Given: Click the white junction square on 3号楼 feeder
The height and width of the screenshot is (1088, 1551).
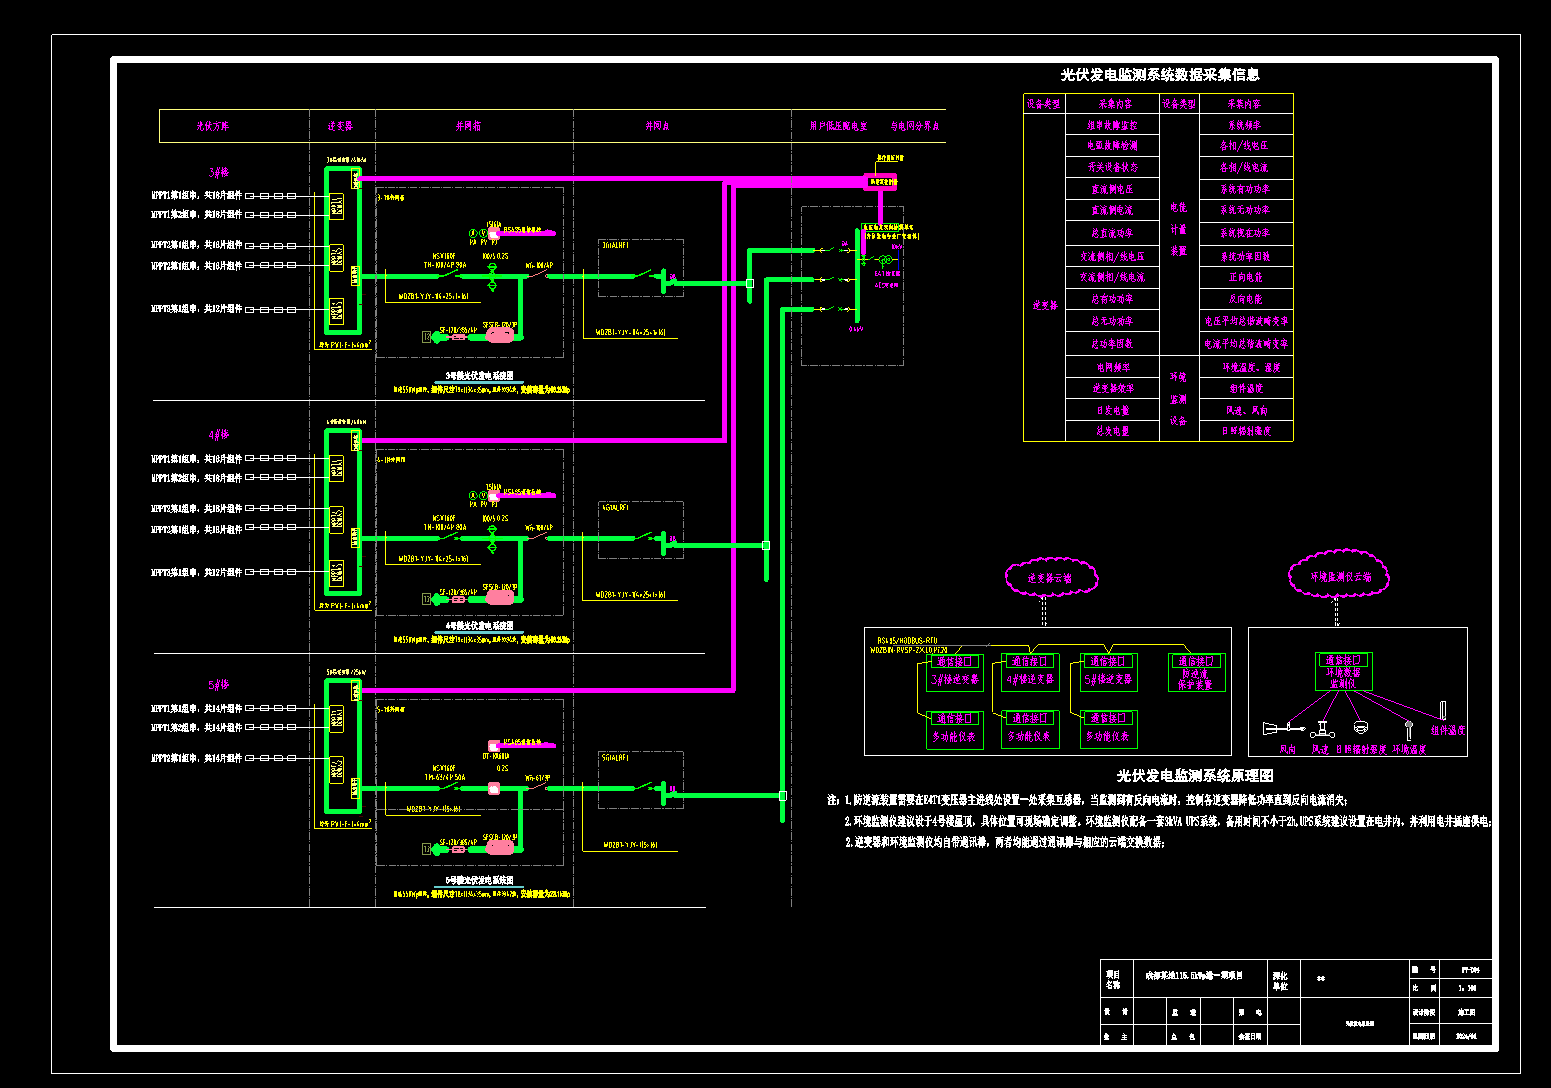Looking at the screenshot, I should [750, 283].
